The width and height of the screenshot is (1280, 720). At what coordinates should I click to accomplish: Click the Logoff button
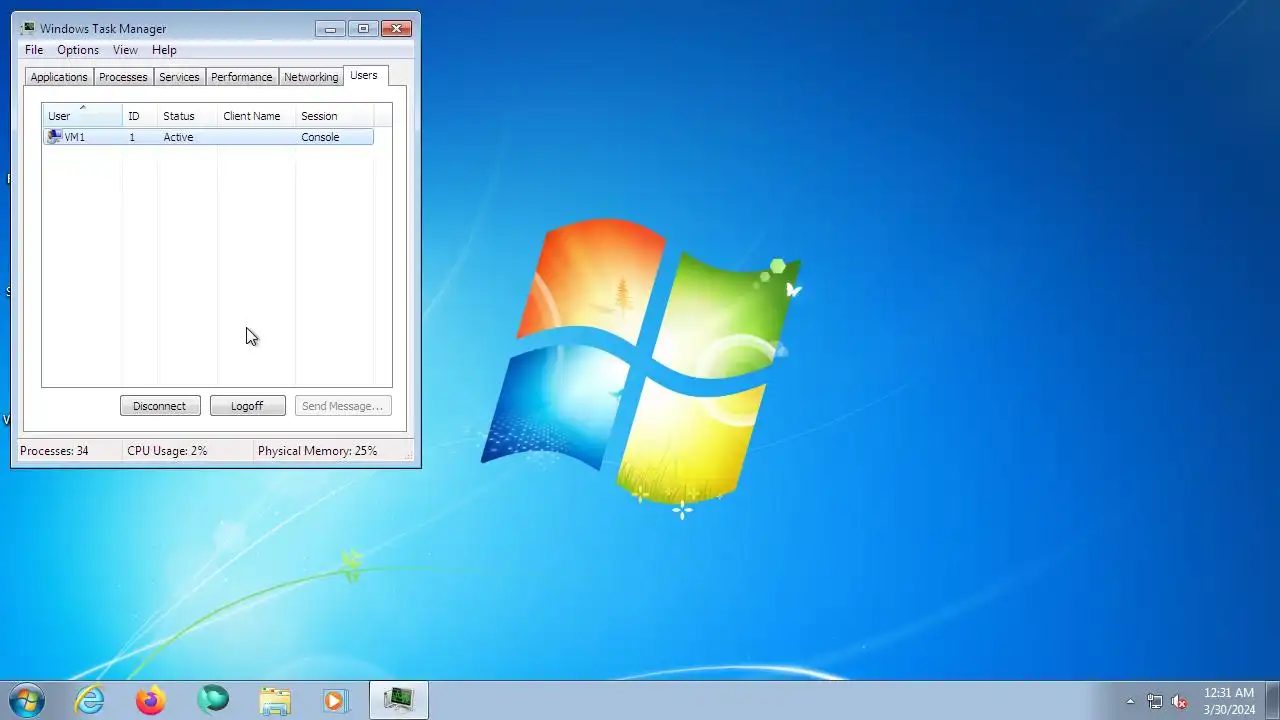click(247, 406)
